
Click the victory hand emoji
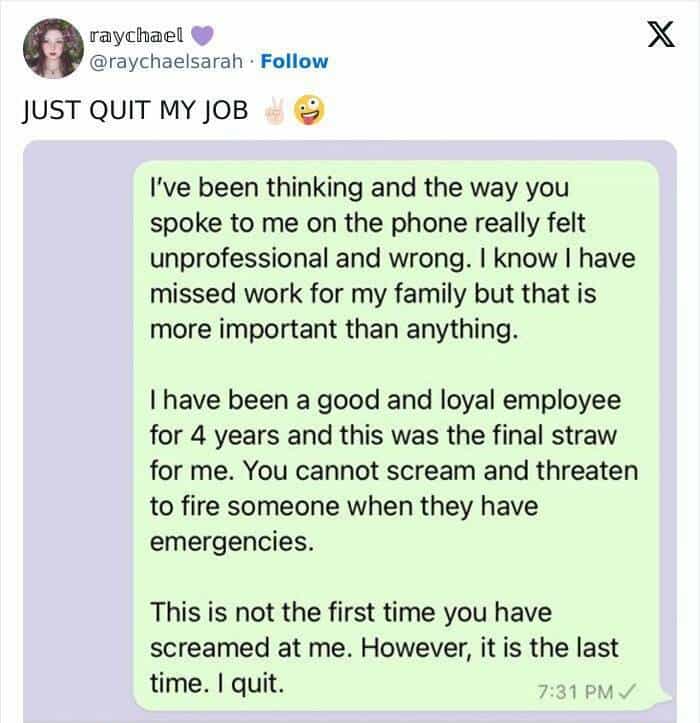pyautogui.click(x=273, y=110)
